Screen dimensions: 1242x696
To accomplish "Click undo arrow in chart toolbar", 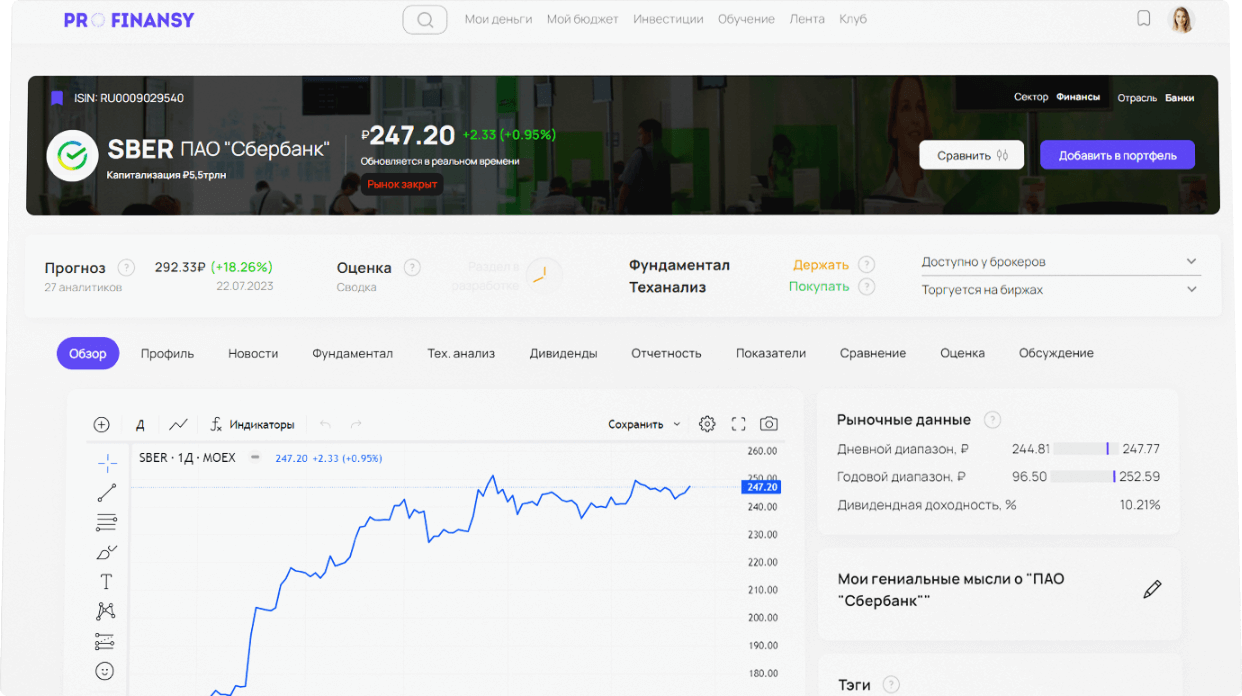I will pyautogui.click(x=325, y=424).
